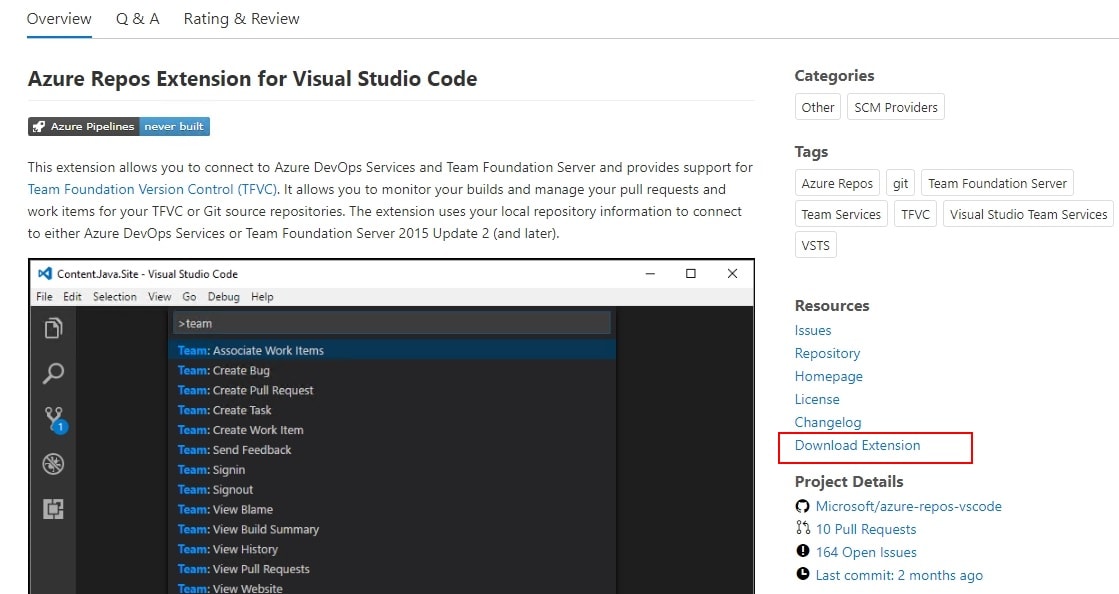Open the Rating & Review tab
The height and width of the screenshot is (594, 1119).
(241, 19)
